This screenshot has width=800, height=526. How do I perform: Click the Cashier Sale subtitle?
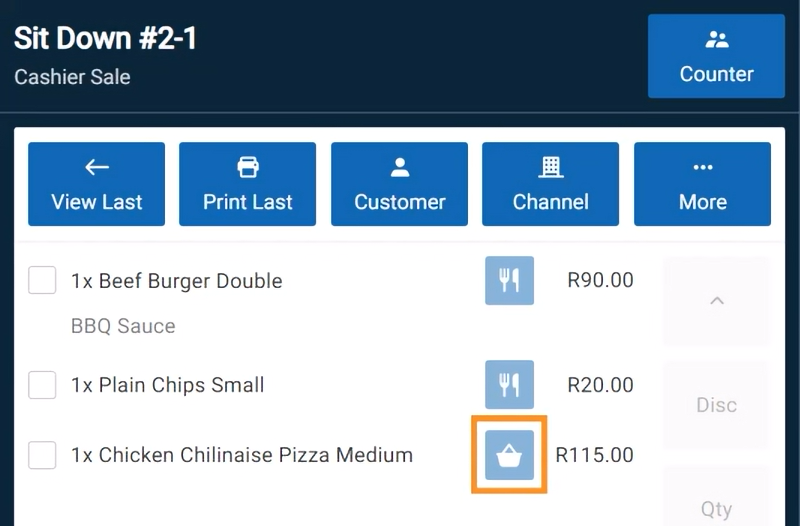(72, 76)
